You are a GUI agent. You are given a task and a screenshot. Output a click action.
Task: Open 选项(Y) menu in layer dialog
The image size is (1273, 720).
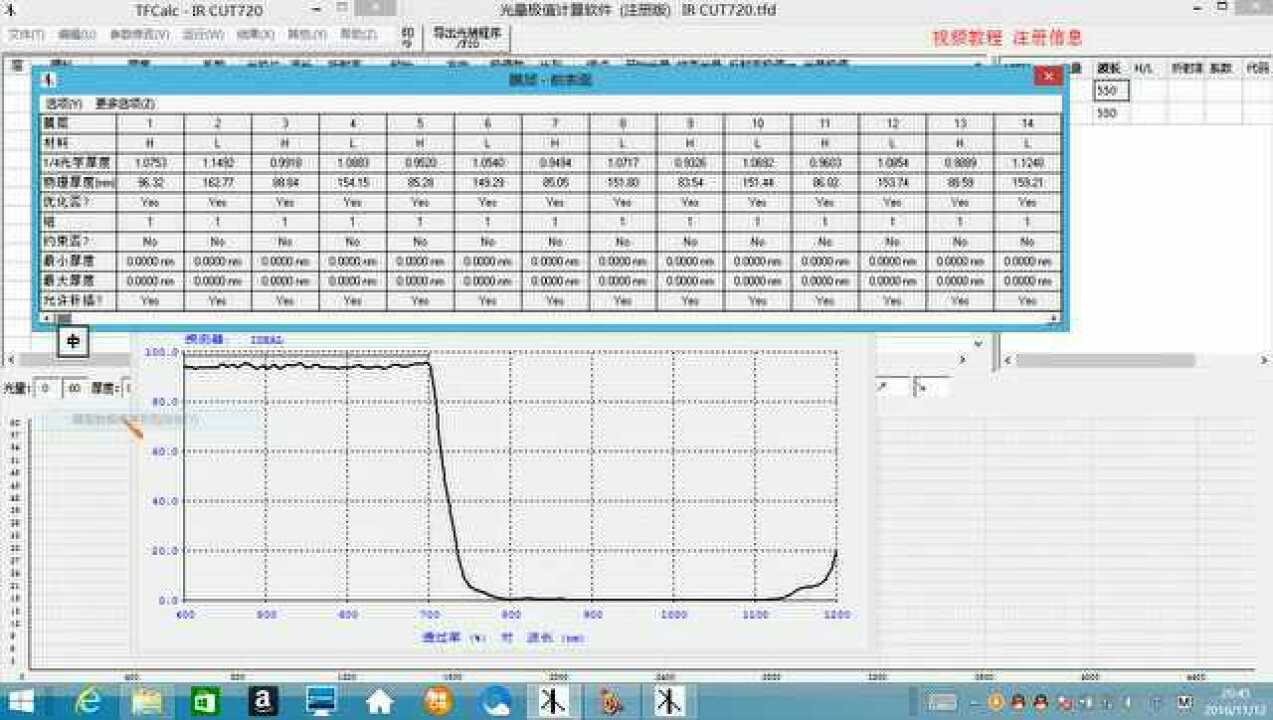coord(64,103)
